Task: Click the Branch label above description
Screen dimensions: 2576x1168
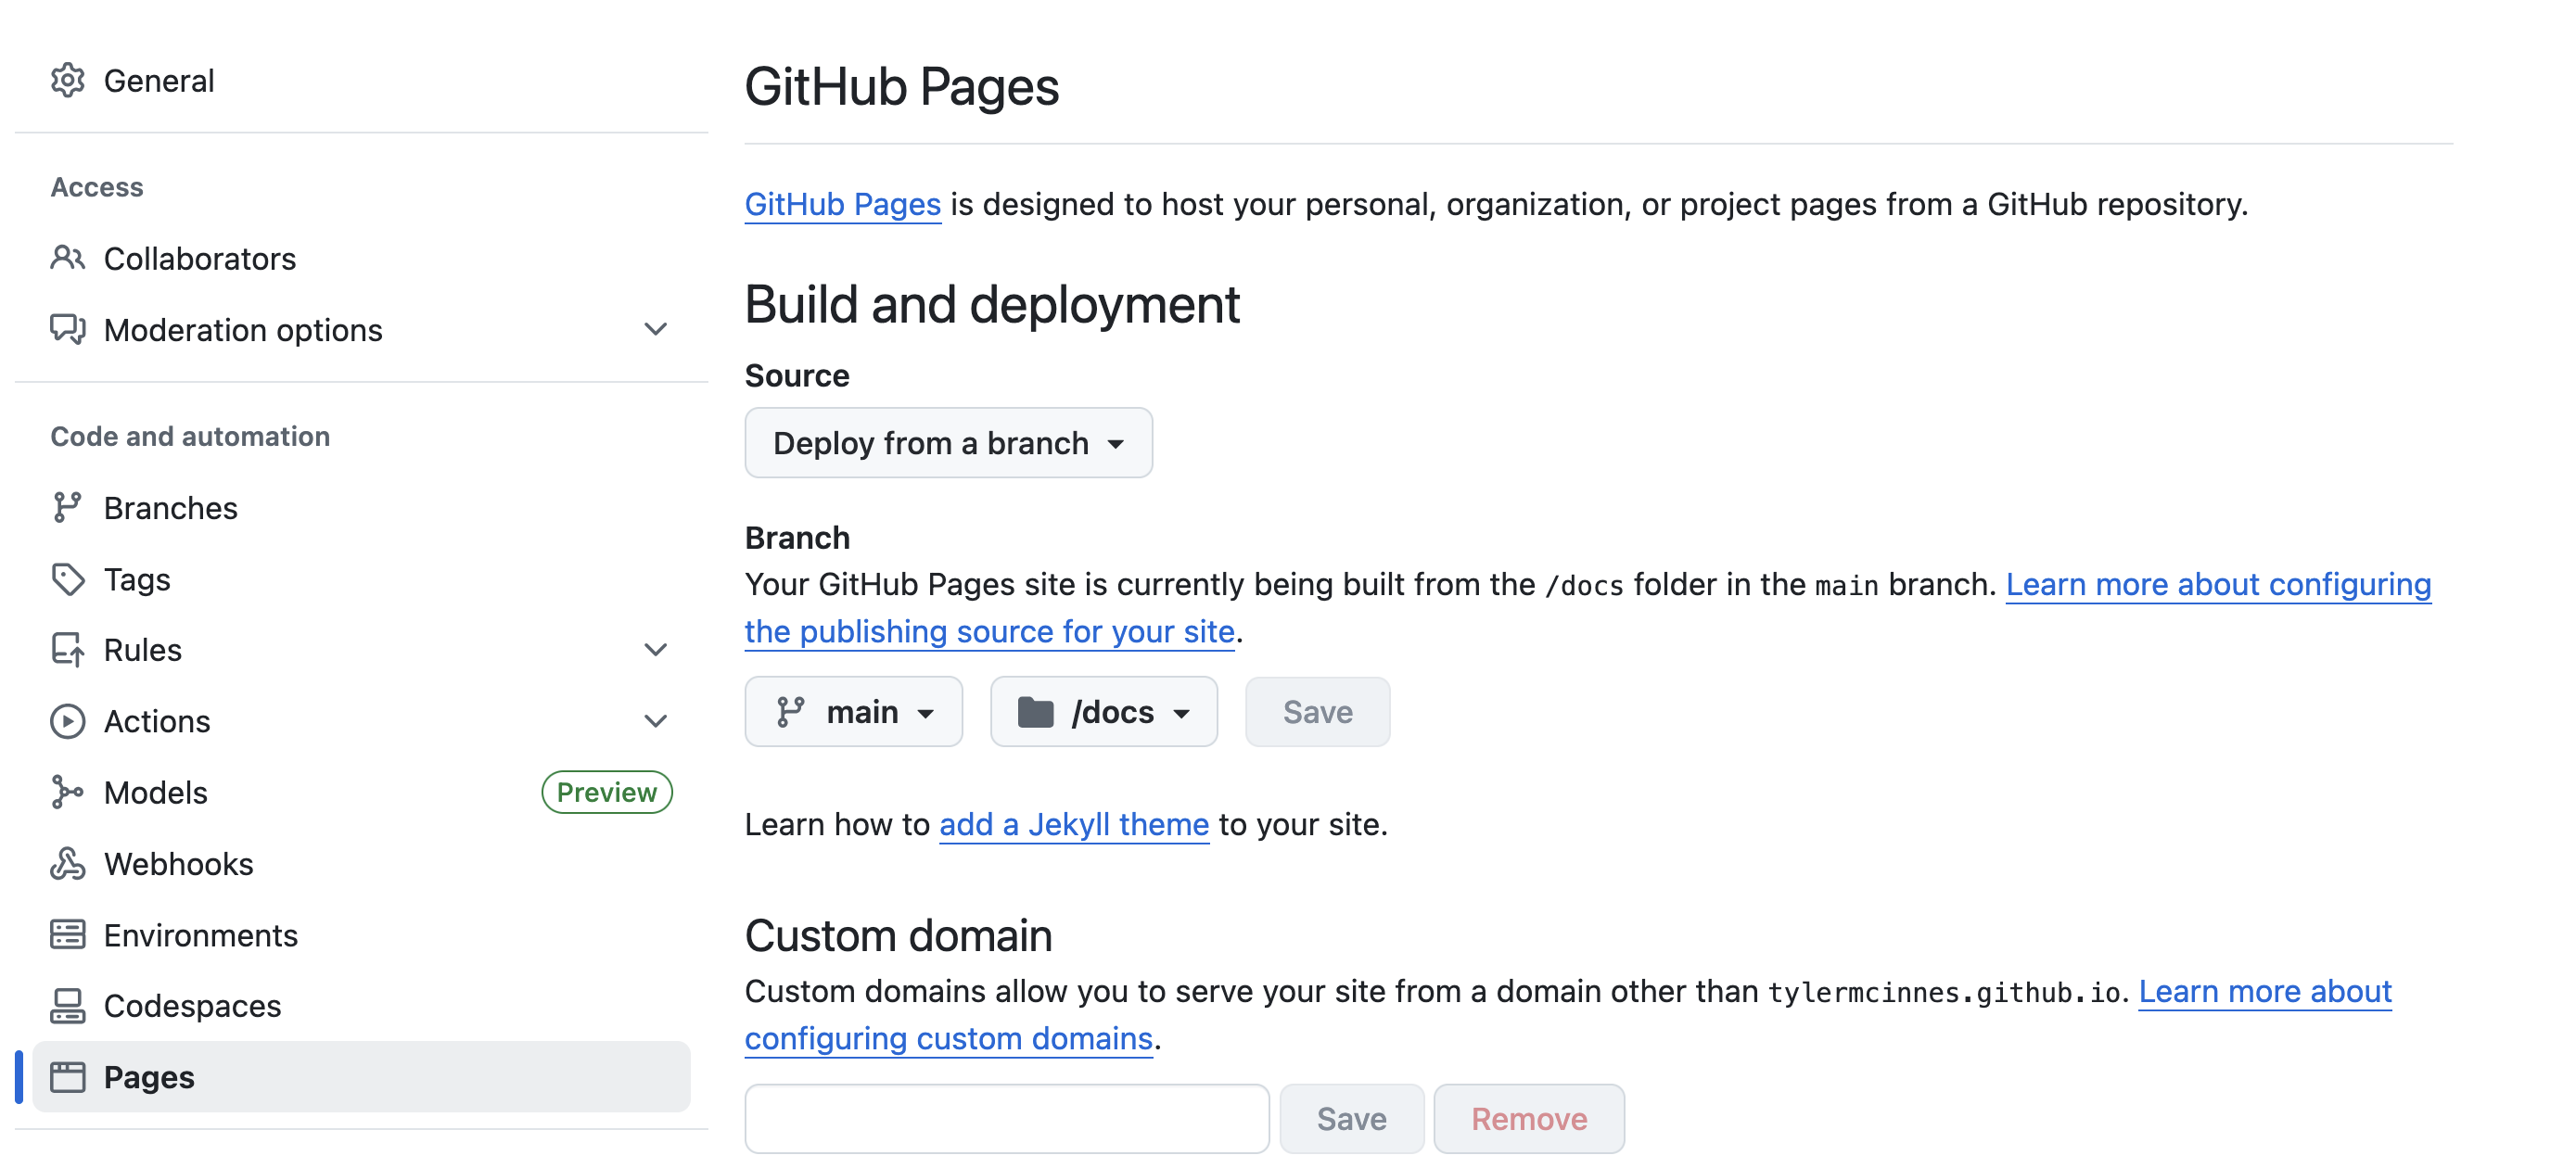Action: [x=797, y=537]
